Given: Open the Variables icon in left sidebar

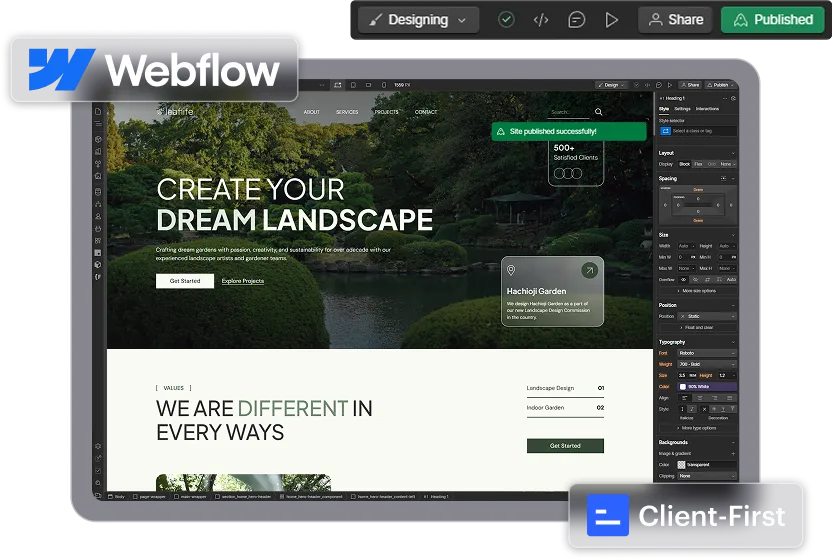Looking at the screenshot, I should 98,151.
